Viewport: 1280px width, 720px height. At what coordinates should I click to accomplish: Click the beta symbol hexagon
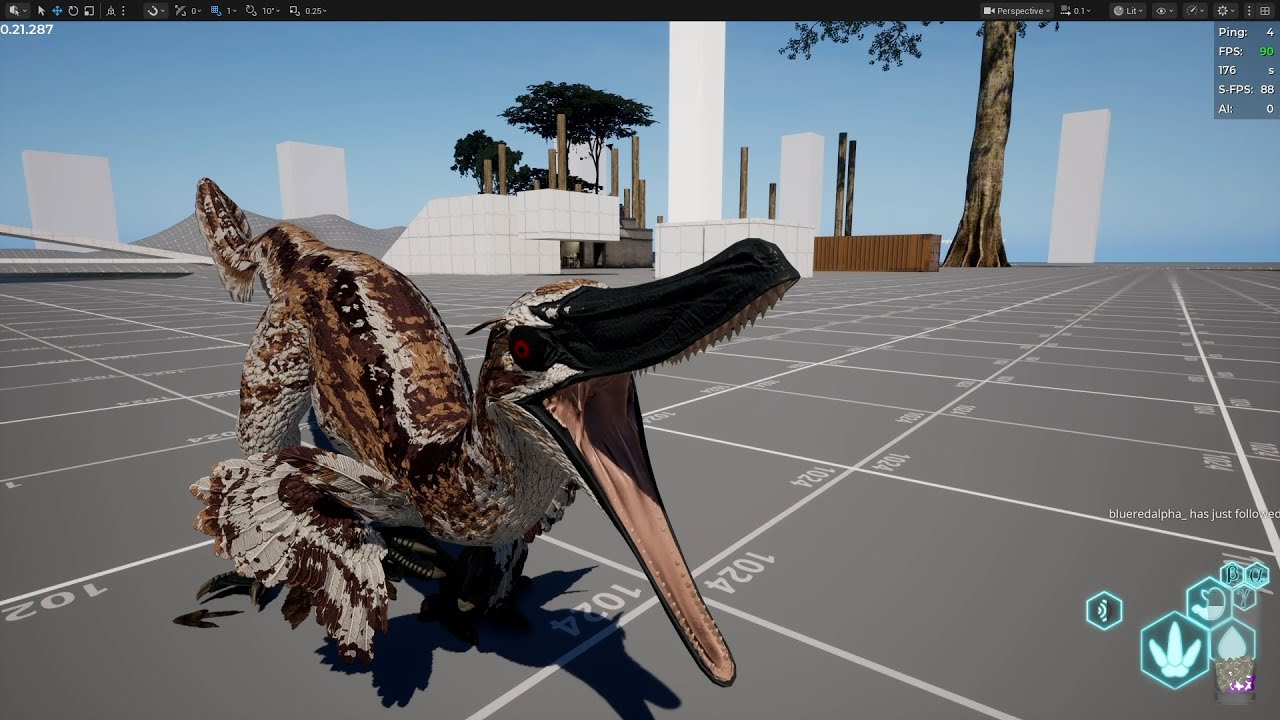pyautogui.click(x=1233, y=574)
